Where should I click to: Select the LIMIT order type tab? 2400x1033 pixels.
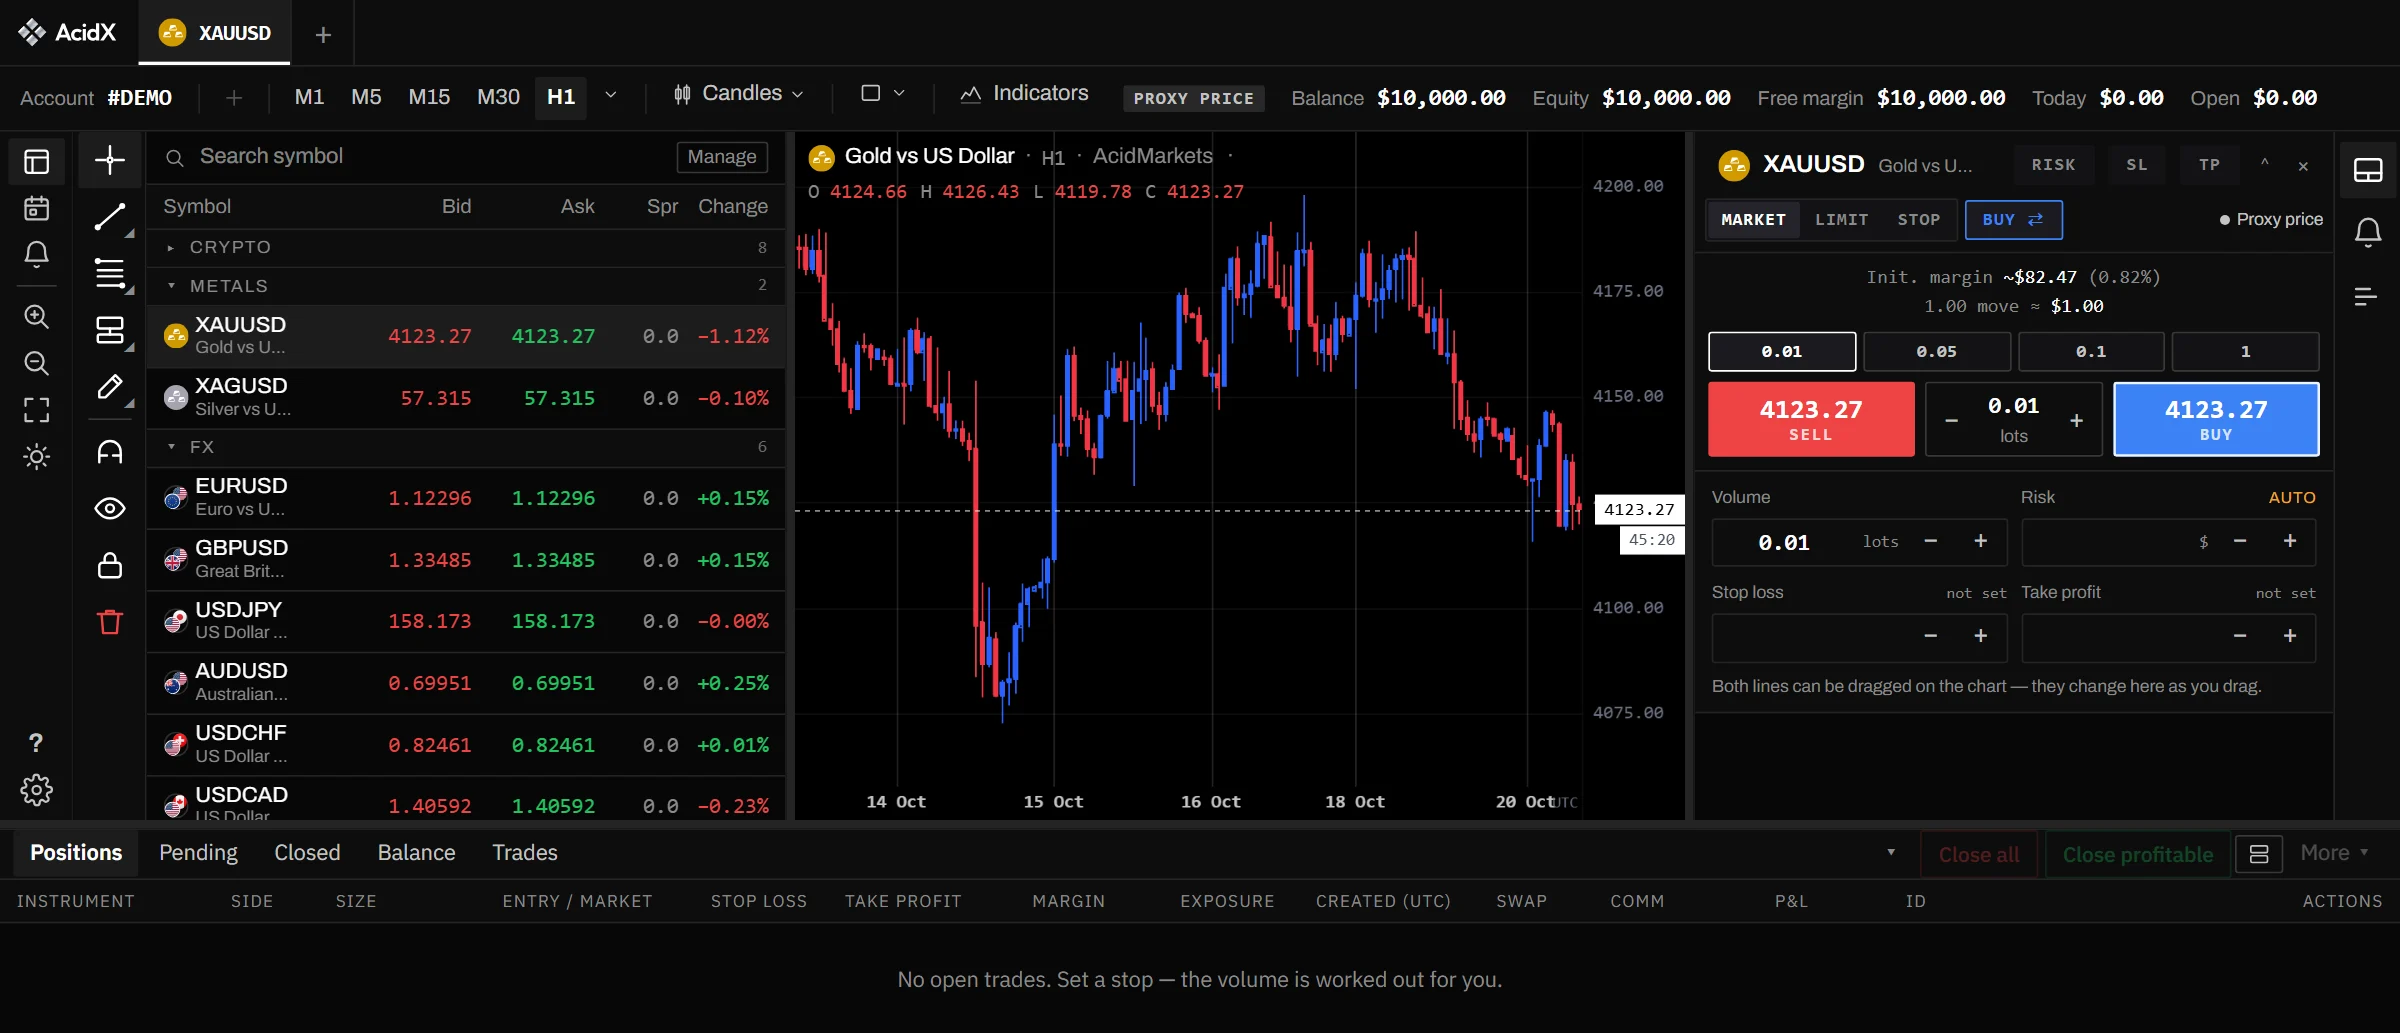click(x=1841, y=220)
